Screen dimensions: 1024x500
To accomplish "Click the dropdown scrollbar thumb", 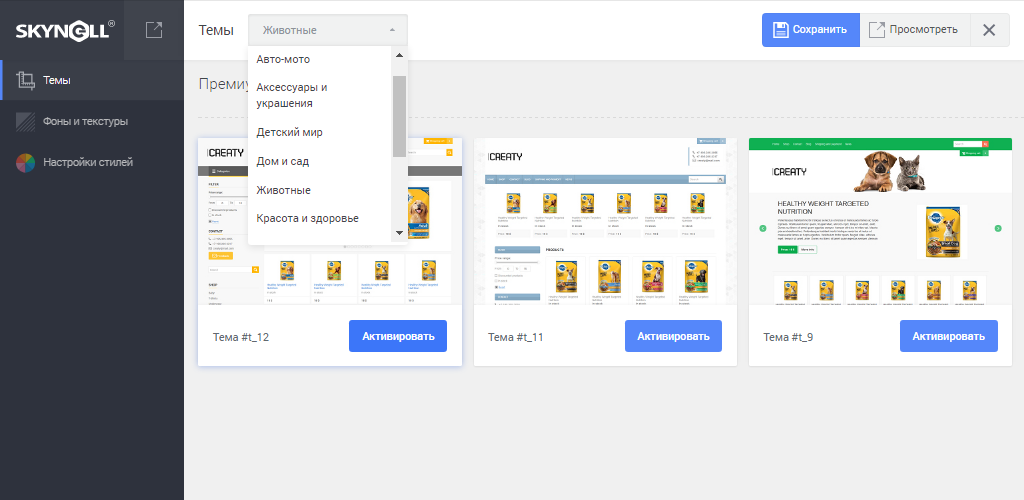I will [x=400, y=116].
